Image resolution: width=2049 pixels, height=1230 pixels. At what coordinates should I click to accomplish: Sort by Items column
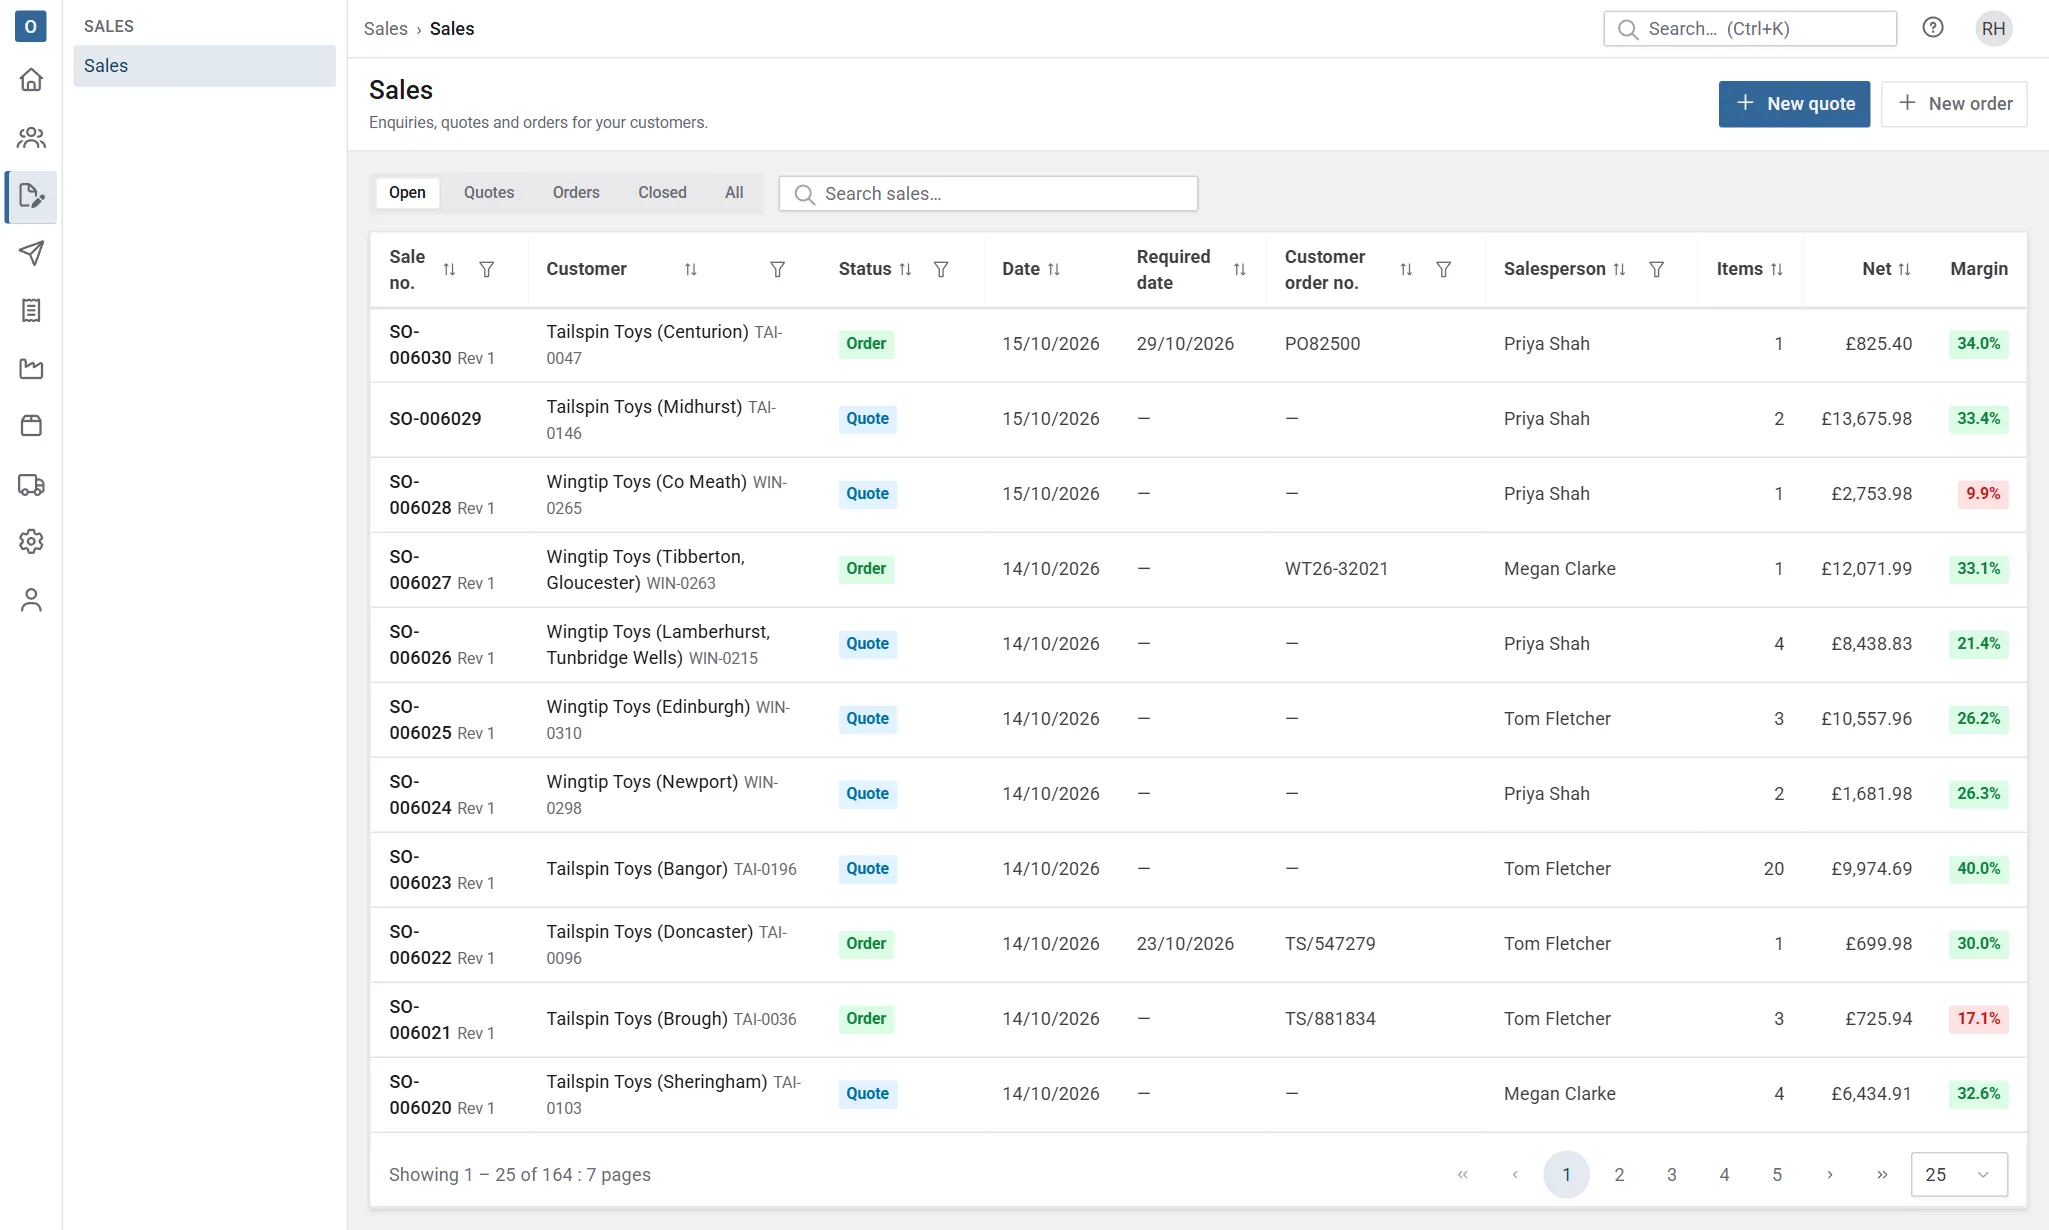pos(1776,270)
